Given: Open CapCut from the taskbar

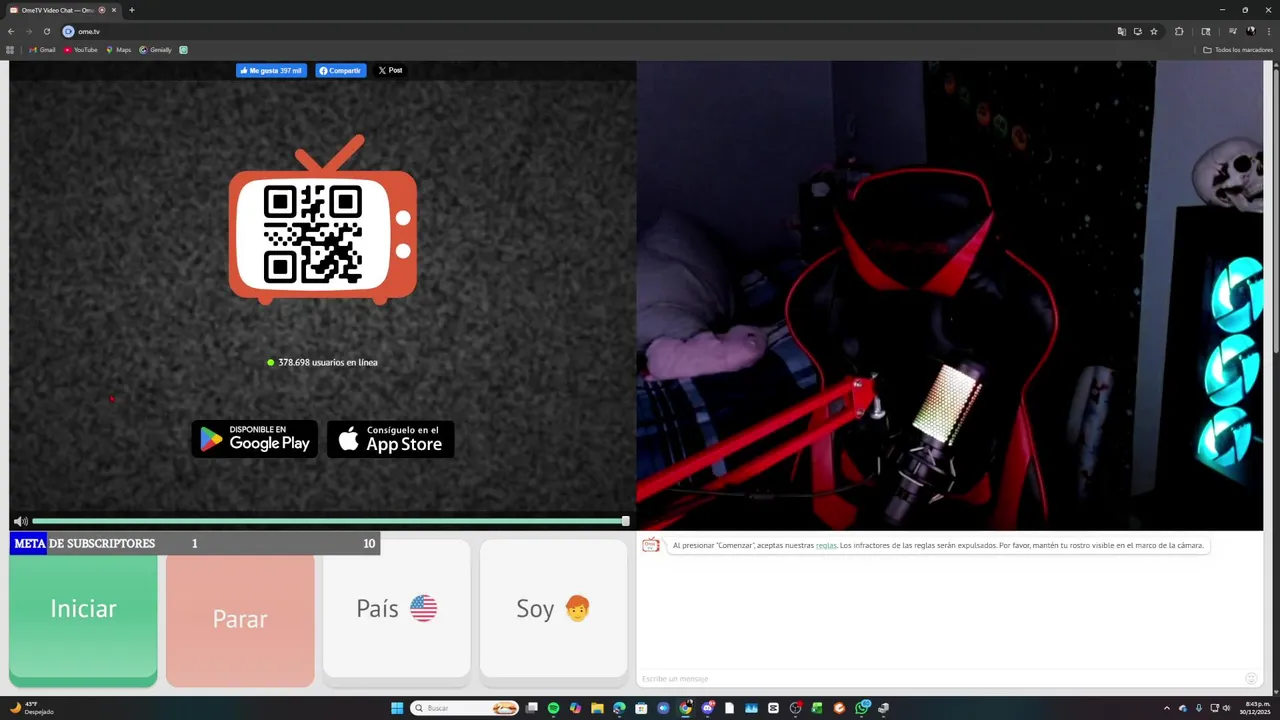Looking at the screenshot, I should pos(773,708).
